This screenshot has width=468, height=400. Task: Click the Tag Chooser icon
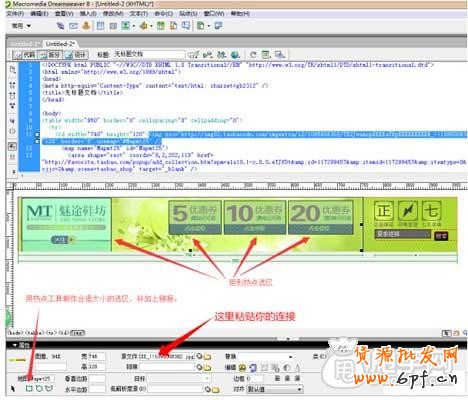[218, 26]
